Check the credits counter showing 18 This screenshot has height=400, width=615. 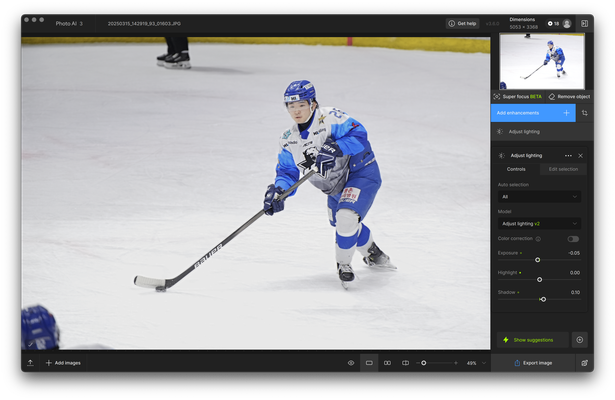click(553, 24)
